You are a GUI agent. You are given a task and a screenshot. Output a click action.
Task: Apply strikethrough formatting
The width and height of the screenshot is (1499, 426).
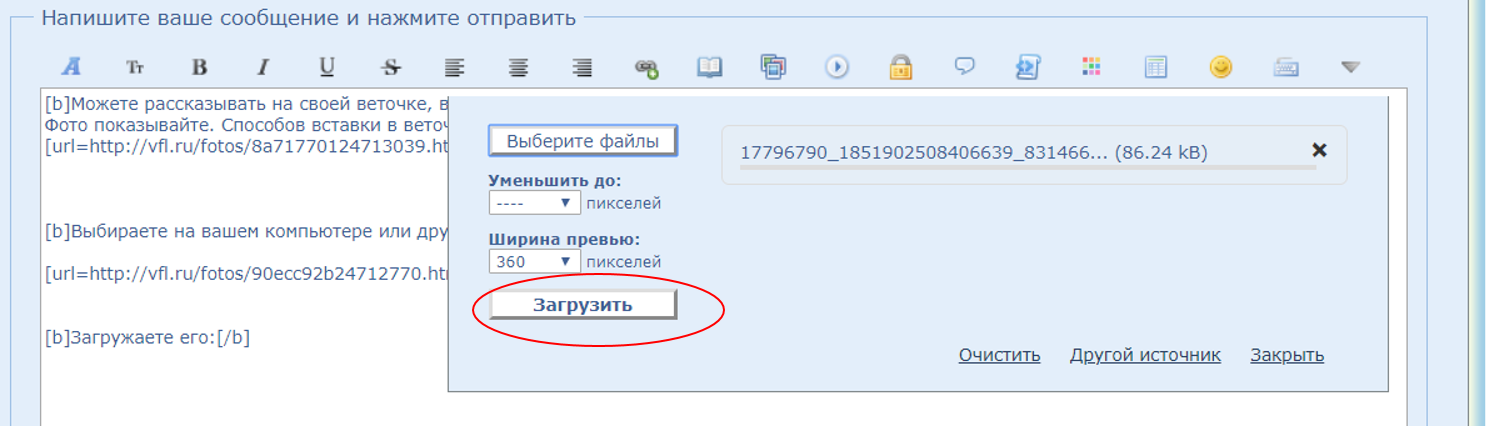pos(391,67)
